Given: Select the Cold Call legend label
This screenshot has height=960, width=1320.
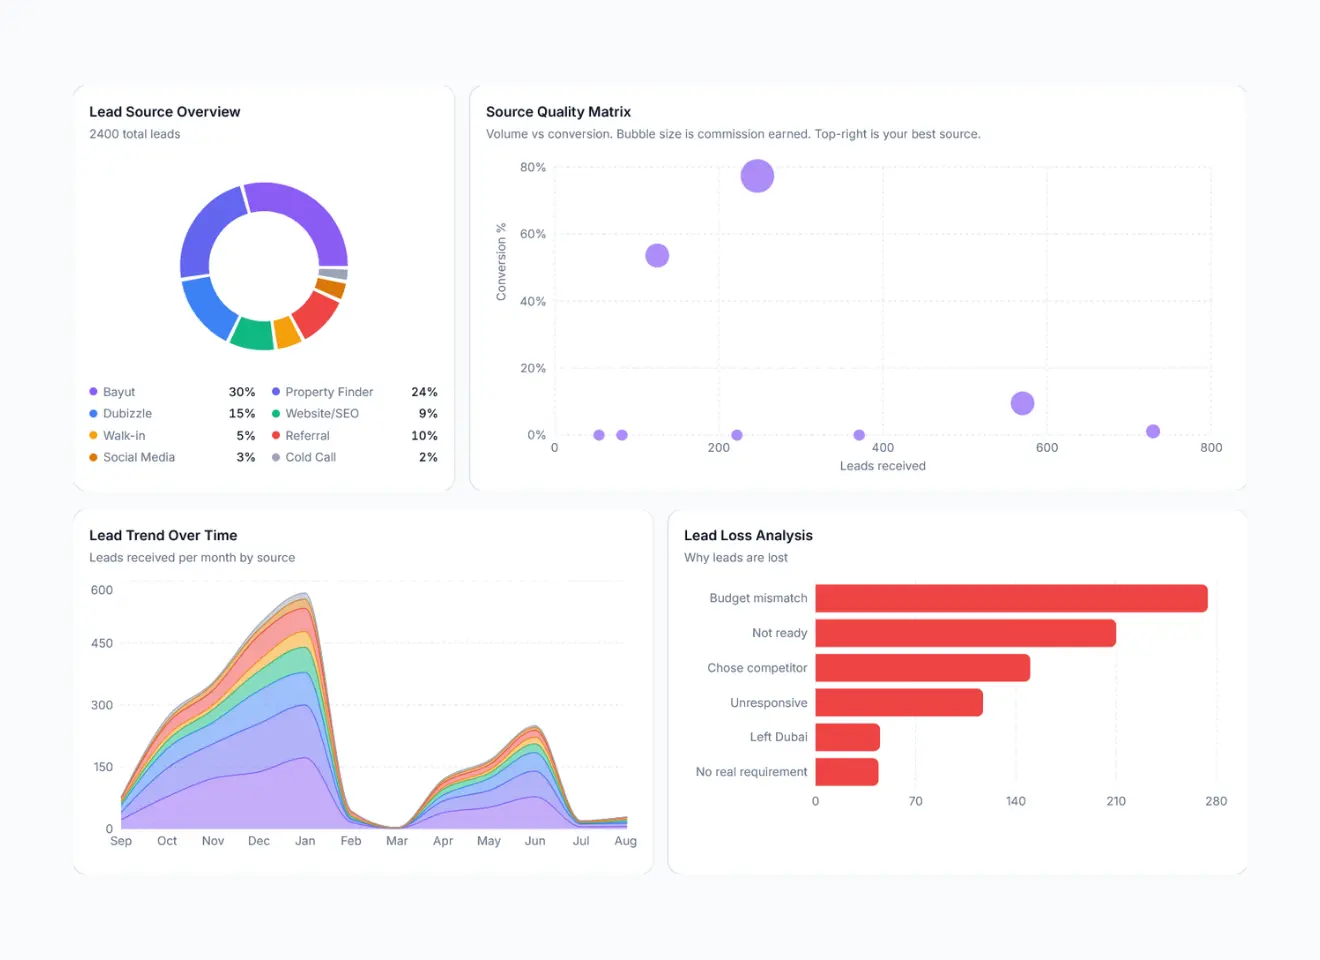Looking at the screenshot, I should point(311,457).
